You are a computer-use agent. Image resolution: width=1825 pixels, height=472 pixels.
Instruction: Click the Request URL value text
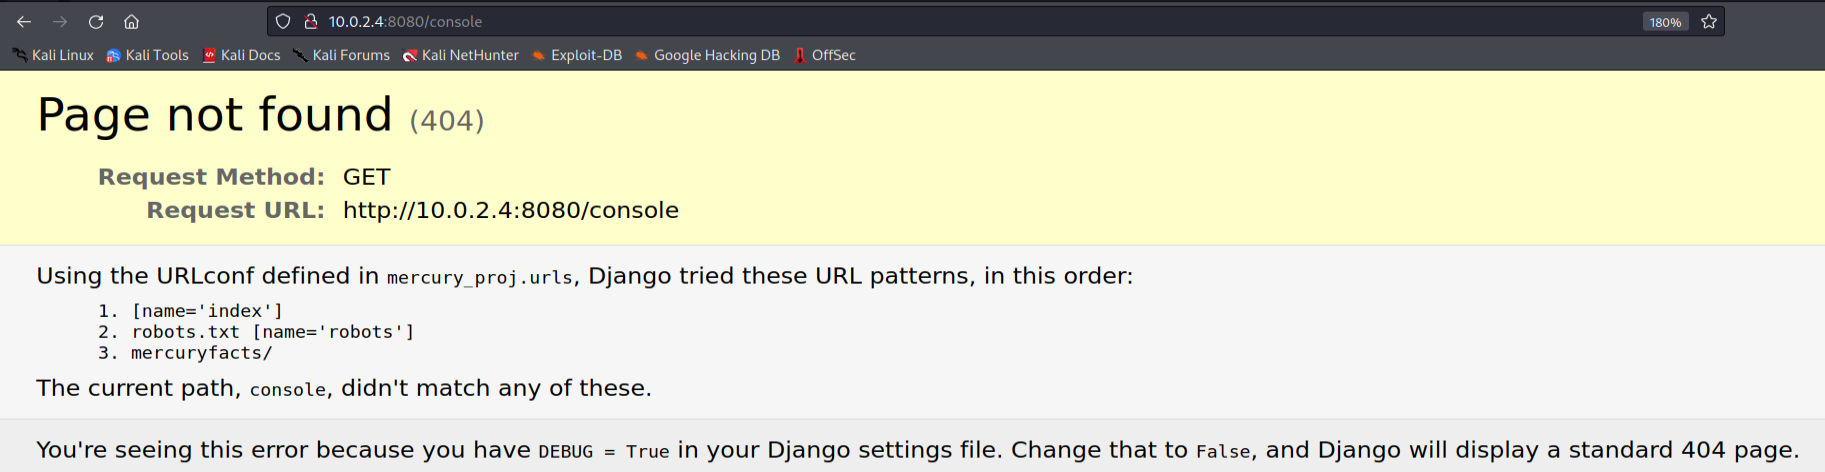click(510, 210)
